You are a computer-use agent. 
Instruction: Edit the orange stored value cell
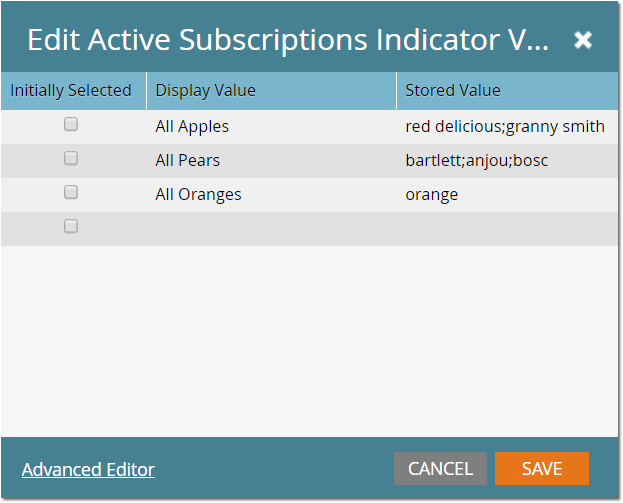[432, 194]
